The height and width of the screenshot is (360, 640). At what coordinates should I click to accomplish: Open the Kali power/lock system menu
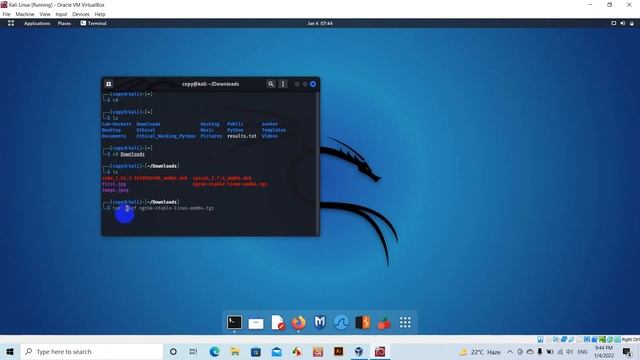[632, 23]
